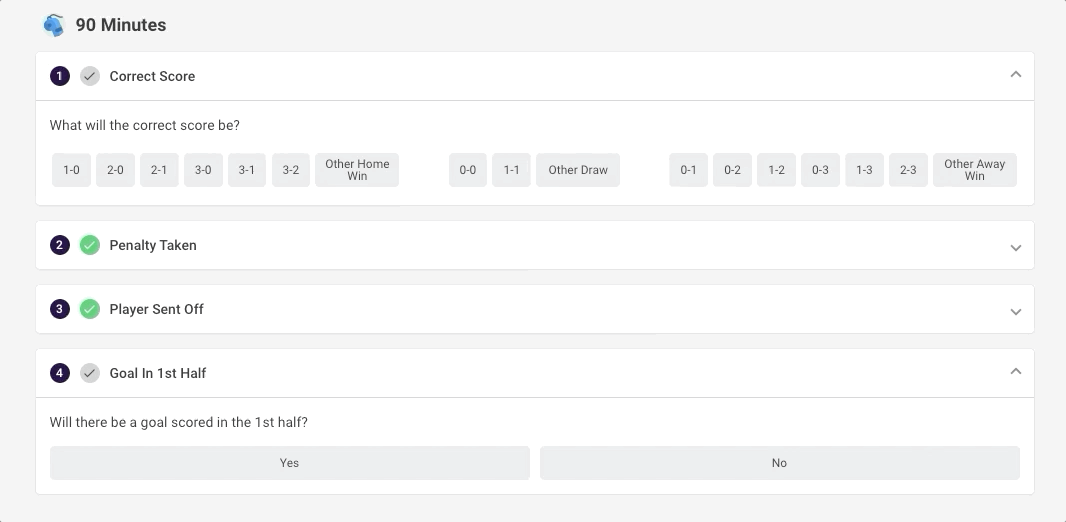Collapse the Goal In 1st Half section
Viewport: 1066px width, 522px height.
coord(1015,372)
